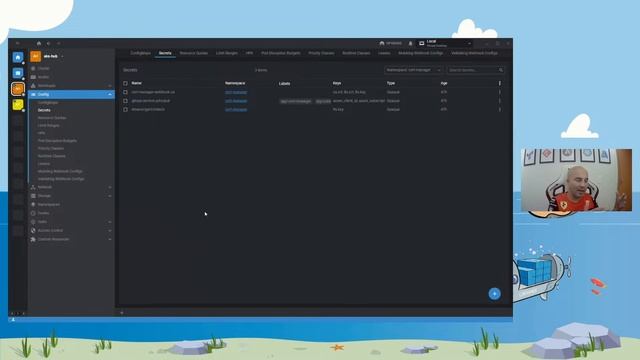The image size is (640, 360).
Task: Switch to the Secrets tab
Action: (165, 53)
